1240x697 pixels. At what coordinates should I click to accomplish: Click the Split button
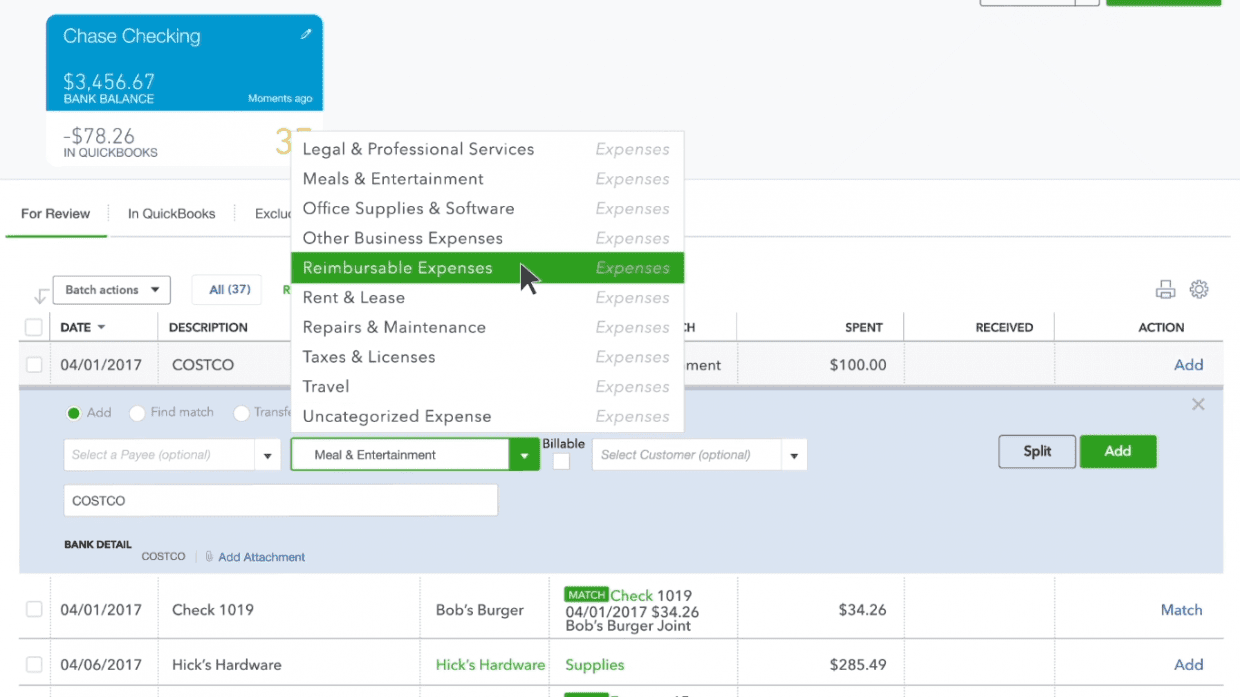click(1036, 451)
